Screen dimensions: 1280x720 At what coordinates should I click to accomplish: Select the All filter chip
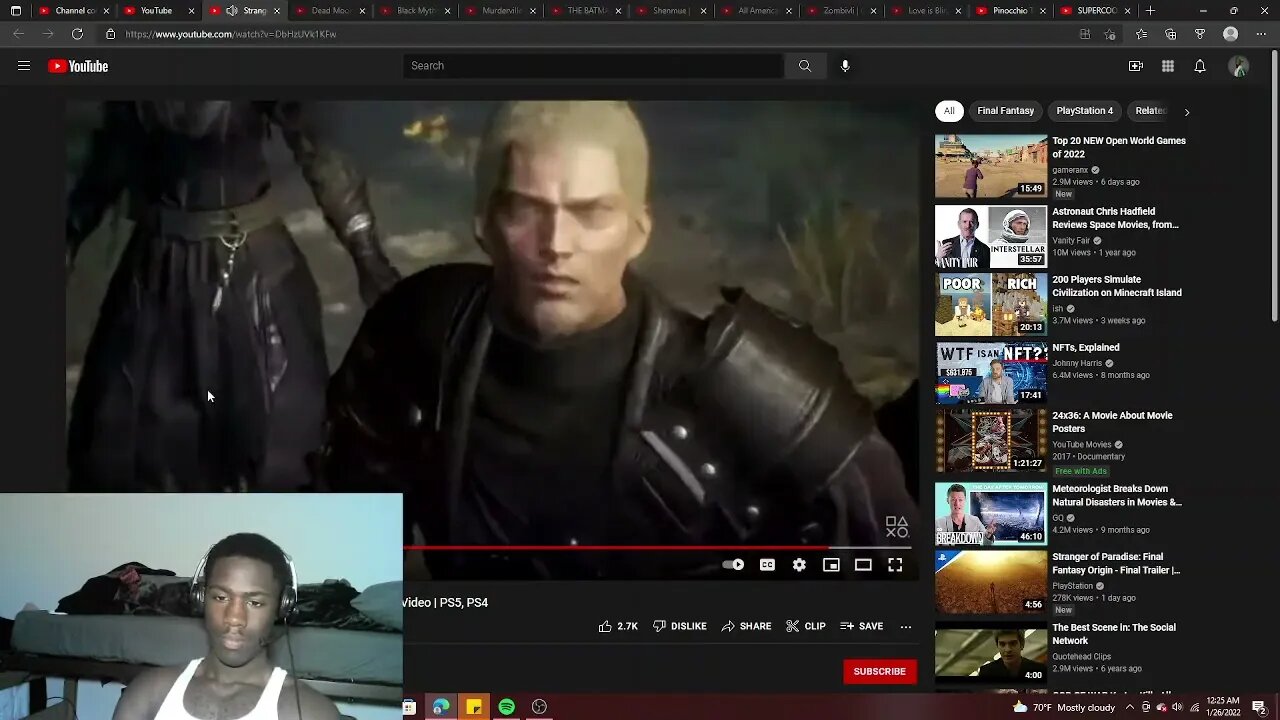point(949,111)
